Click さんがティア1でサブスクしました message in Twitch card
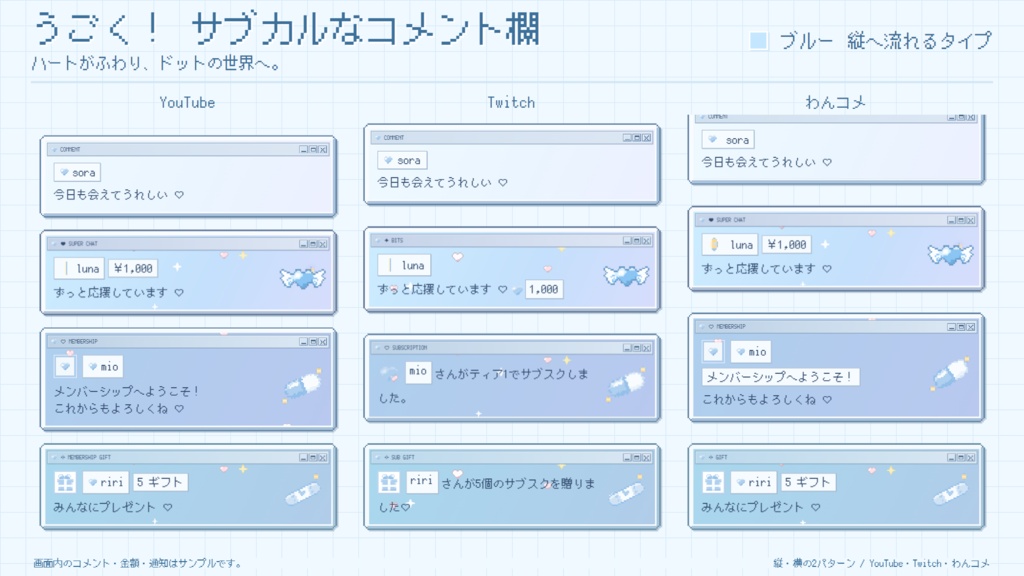Viewport: 1024px width, 576px height. tap(483, 385)
